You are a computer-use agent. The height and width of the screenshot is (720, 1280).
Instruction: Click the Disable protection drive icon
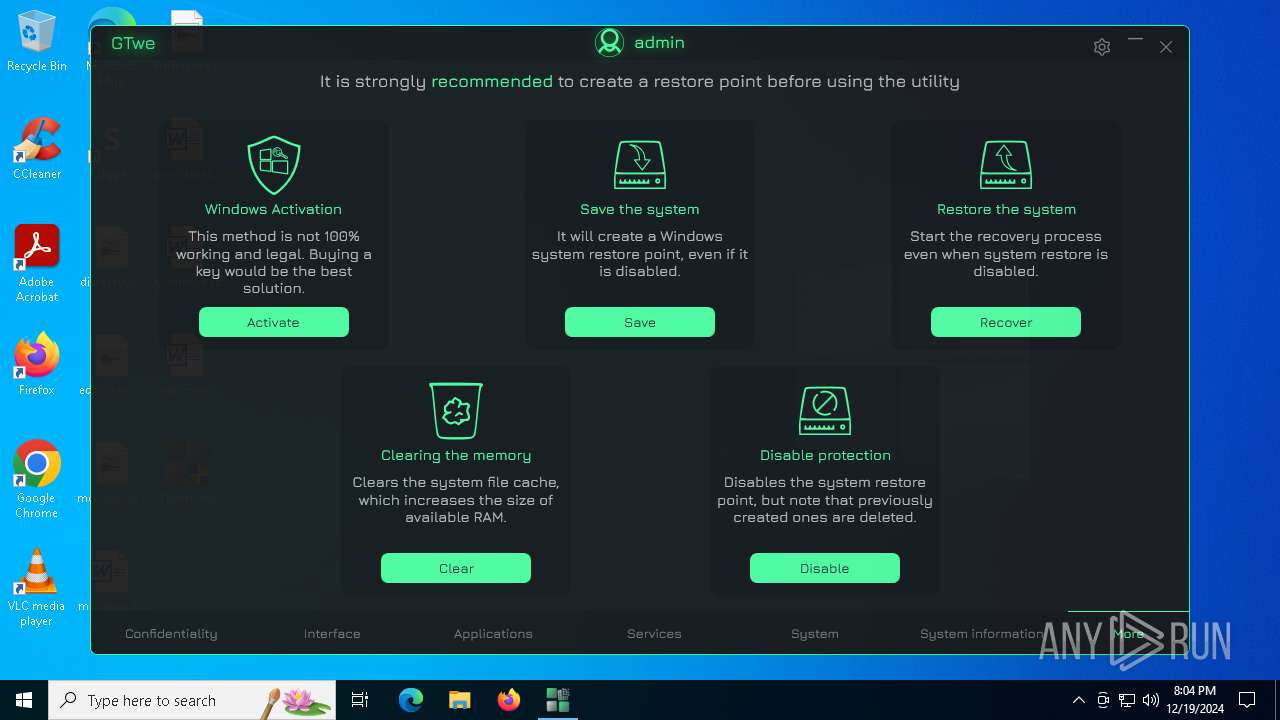825,411
